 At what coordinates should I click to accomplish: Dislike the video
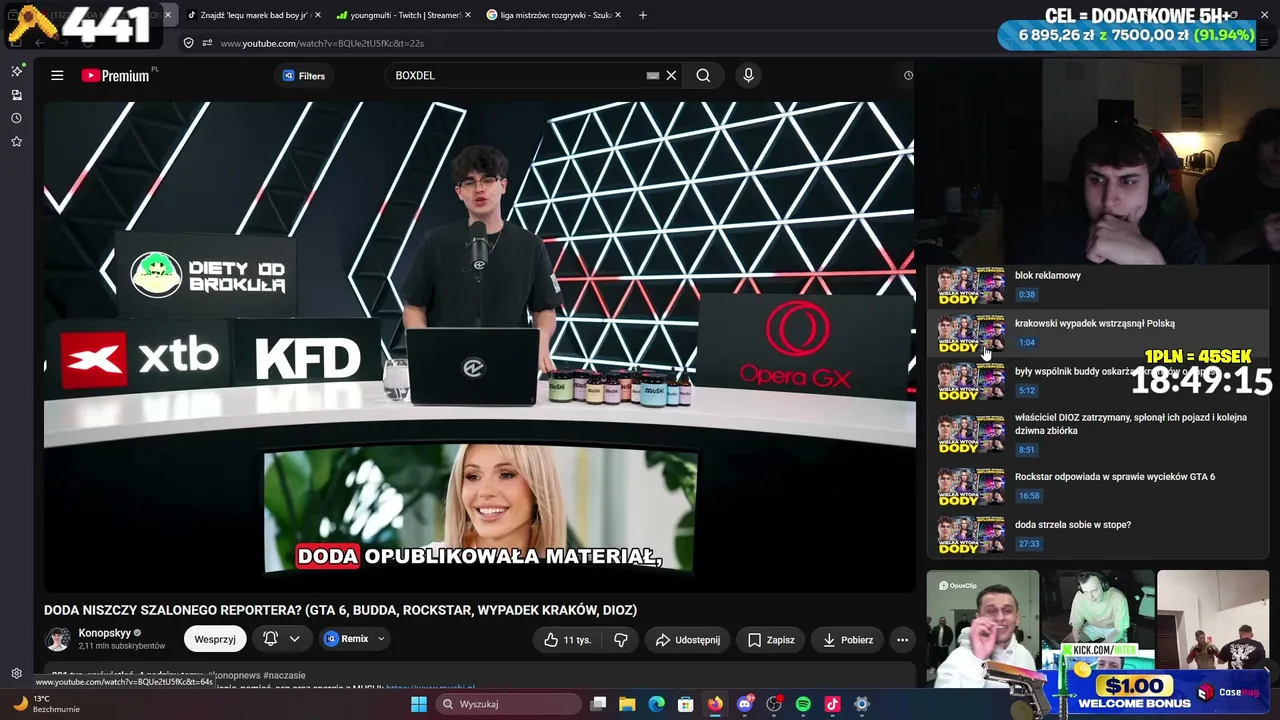click(621, 640)
